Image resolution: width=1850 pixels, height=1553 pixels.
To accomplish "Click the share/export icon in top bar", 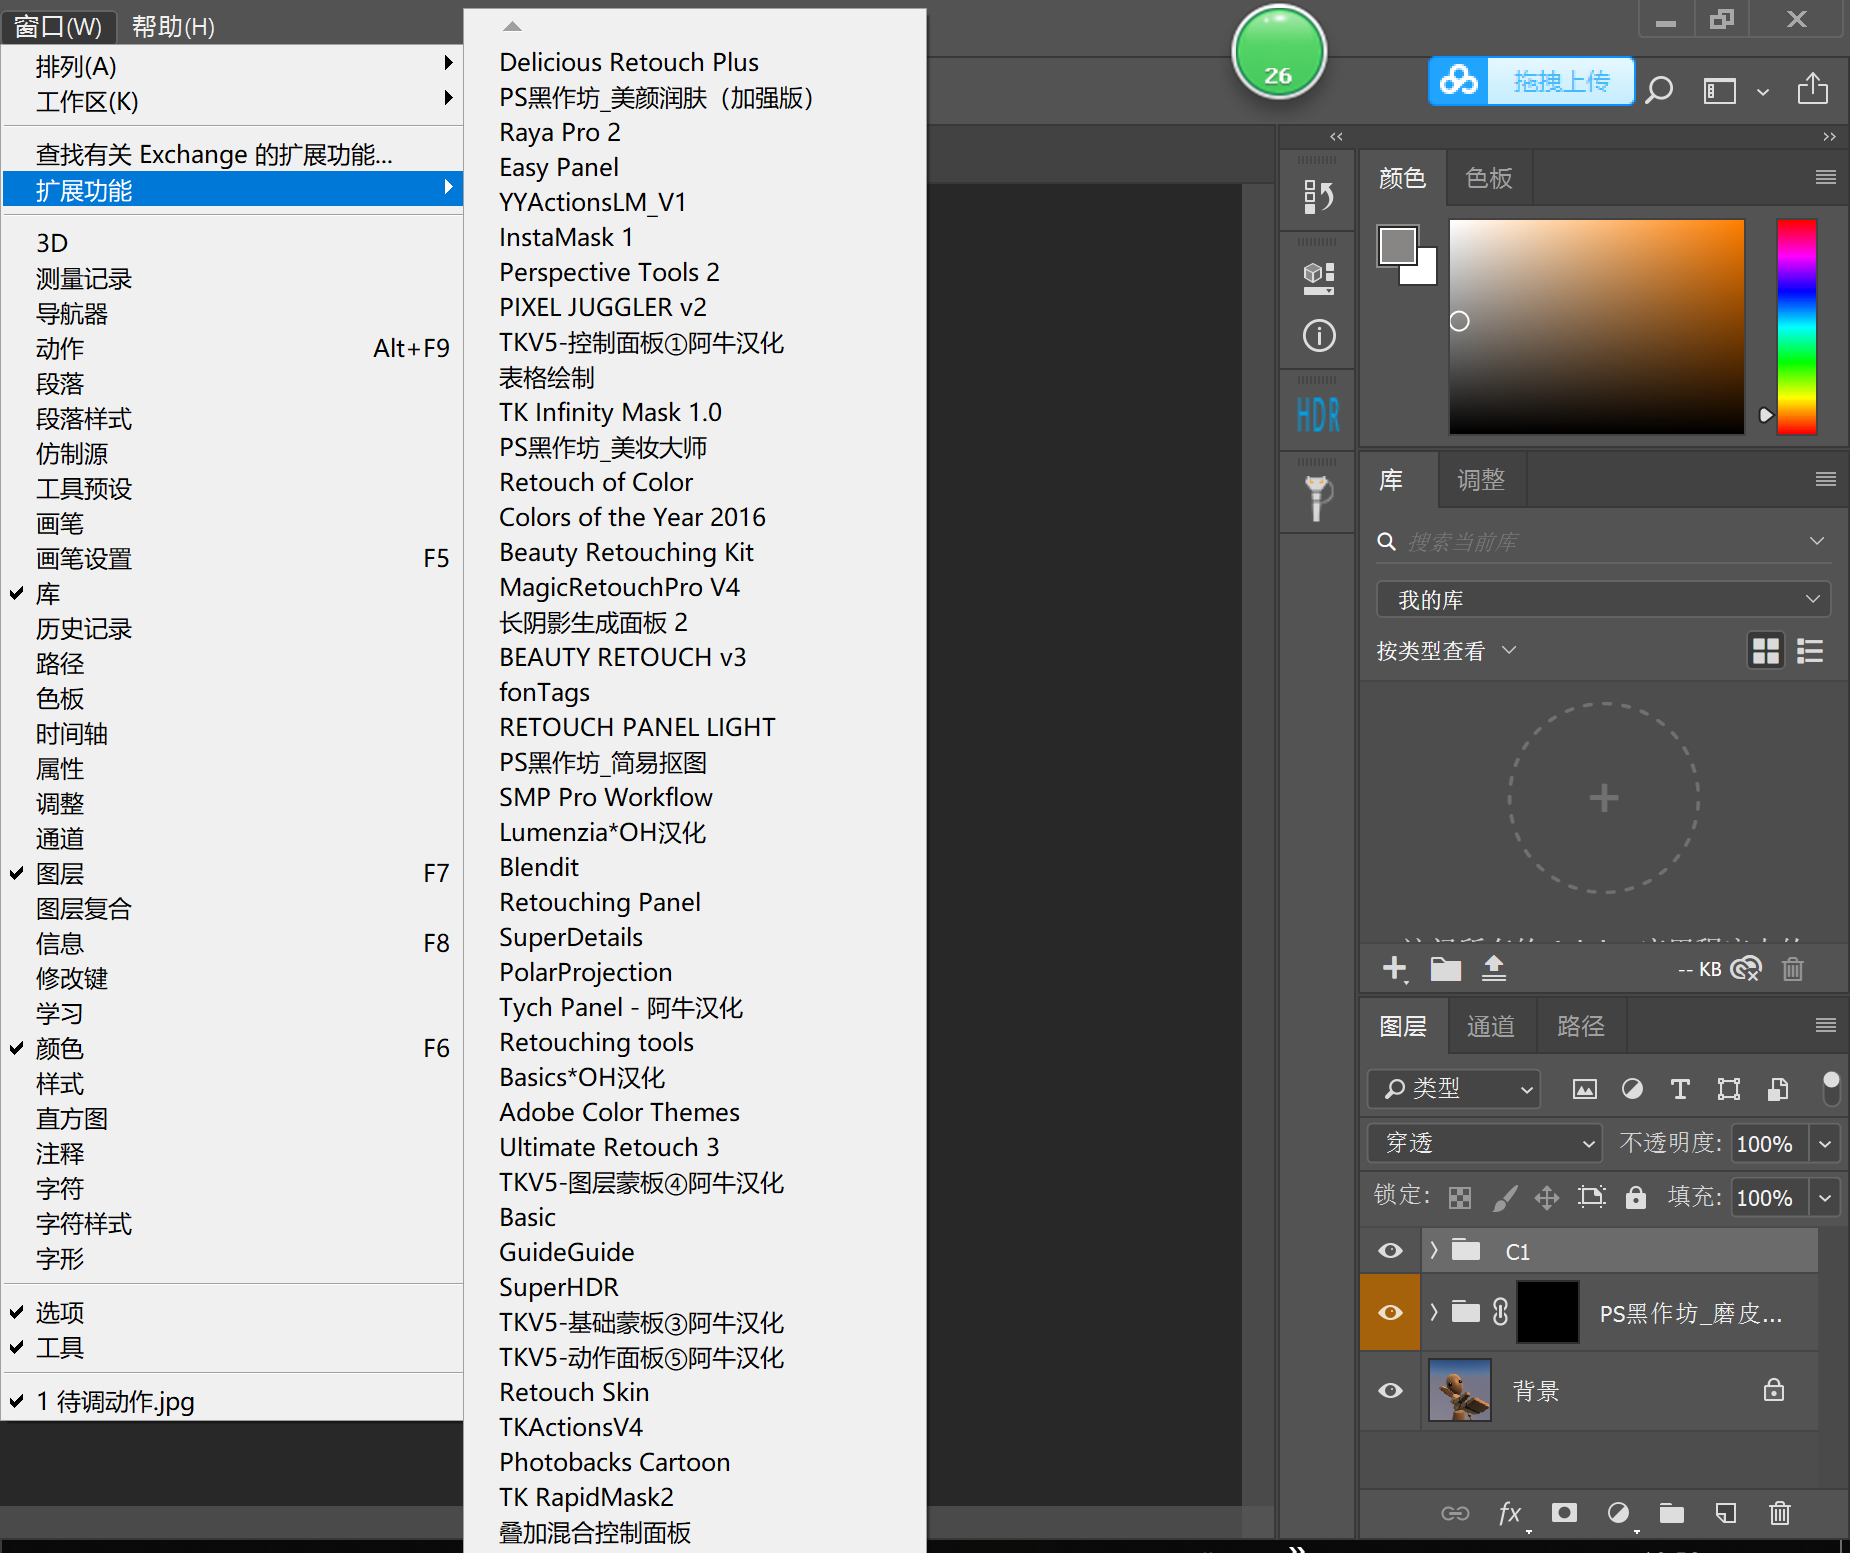I will click(x=1812, y=89).
